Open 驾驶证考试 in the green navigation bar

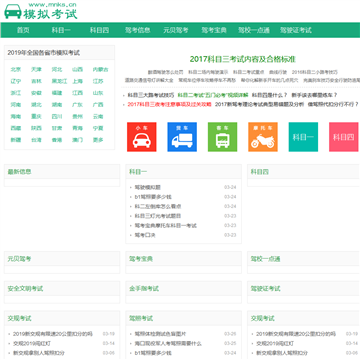296,30
